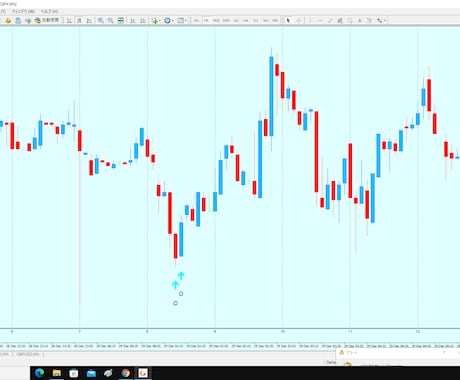
Task: Expand the periods dropdown arrow
Action: (172, 21)
